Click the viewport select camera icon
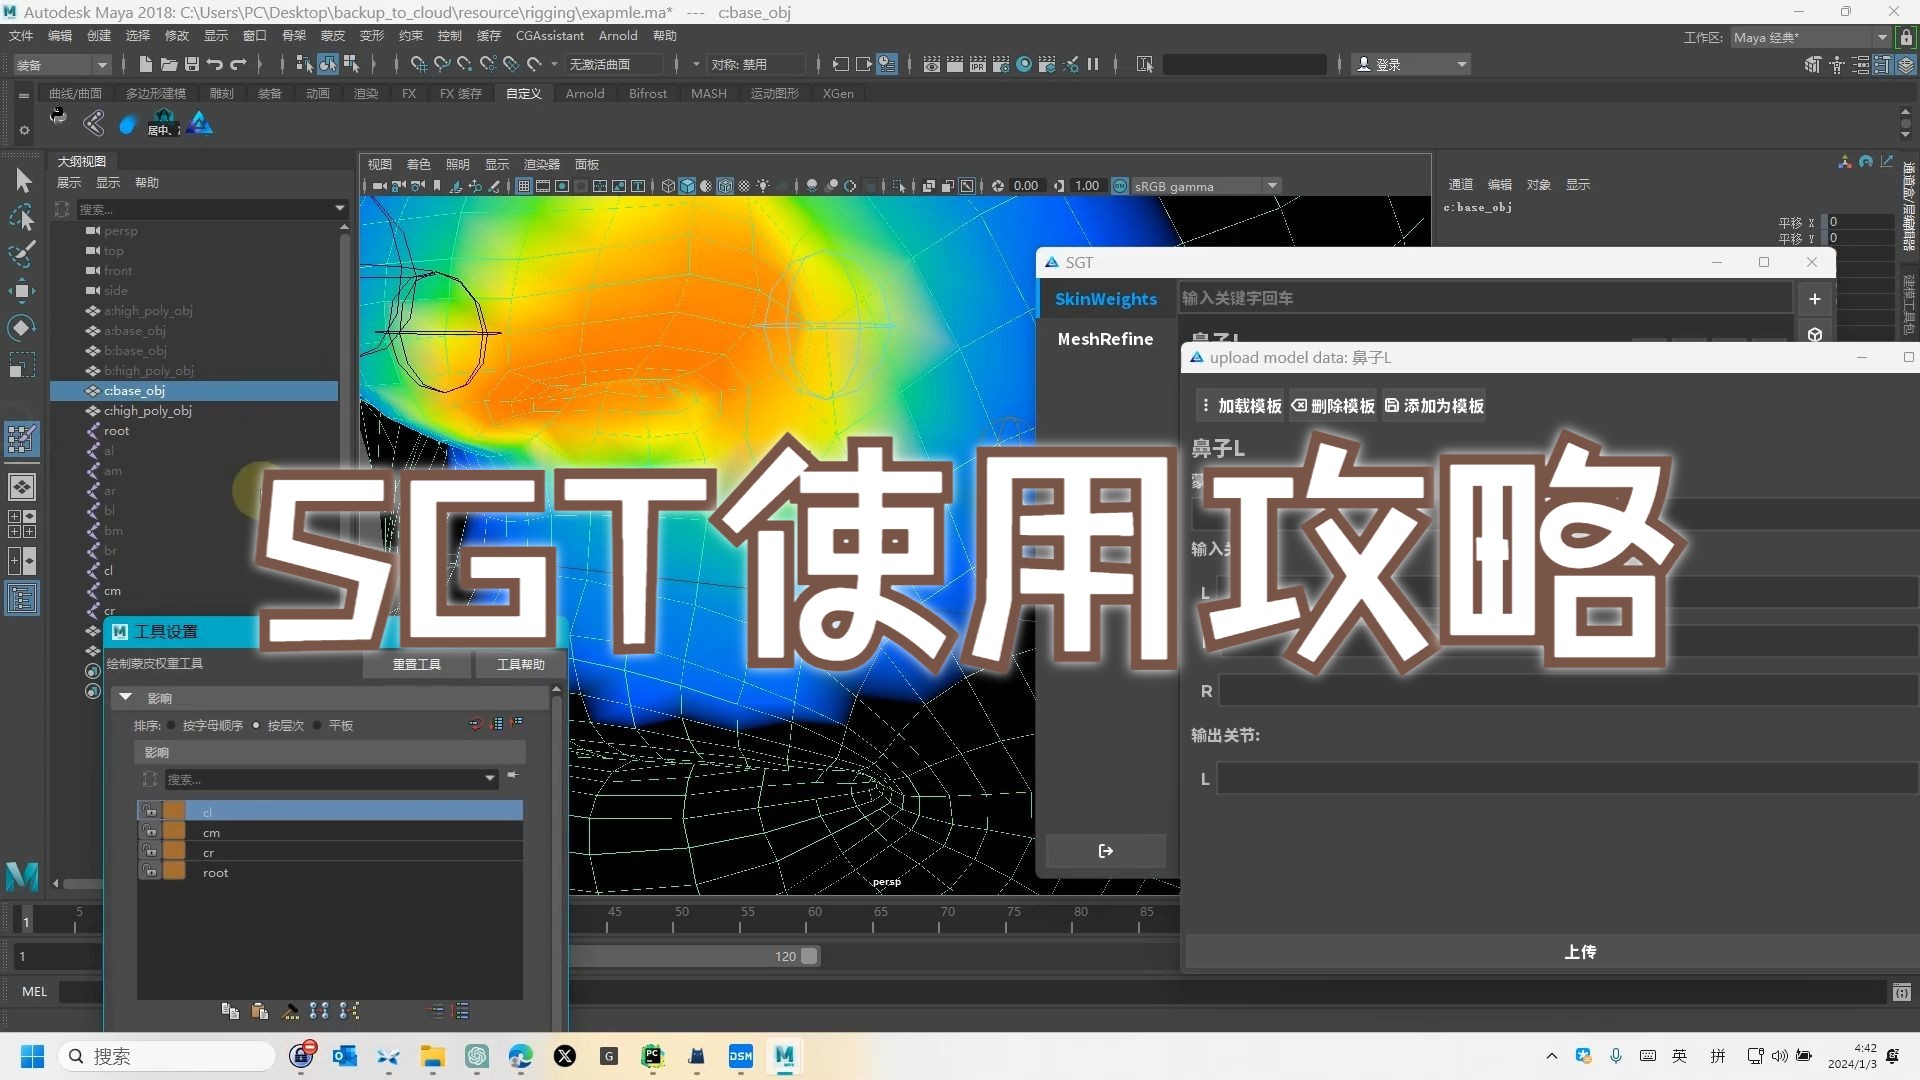This screenshot has height=1080, width=1920. 380,186
